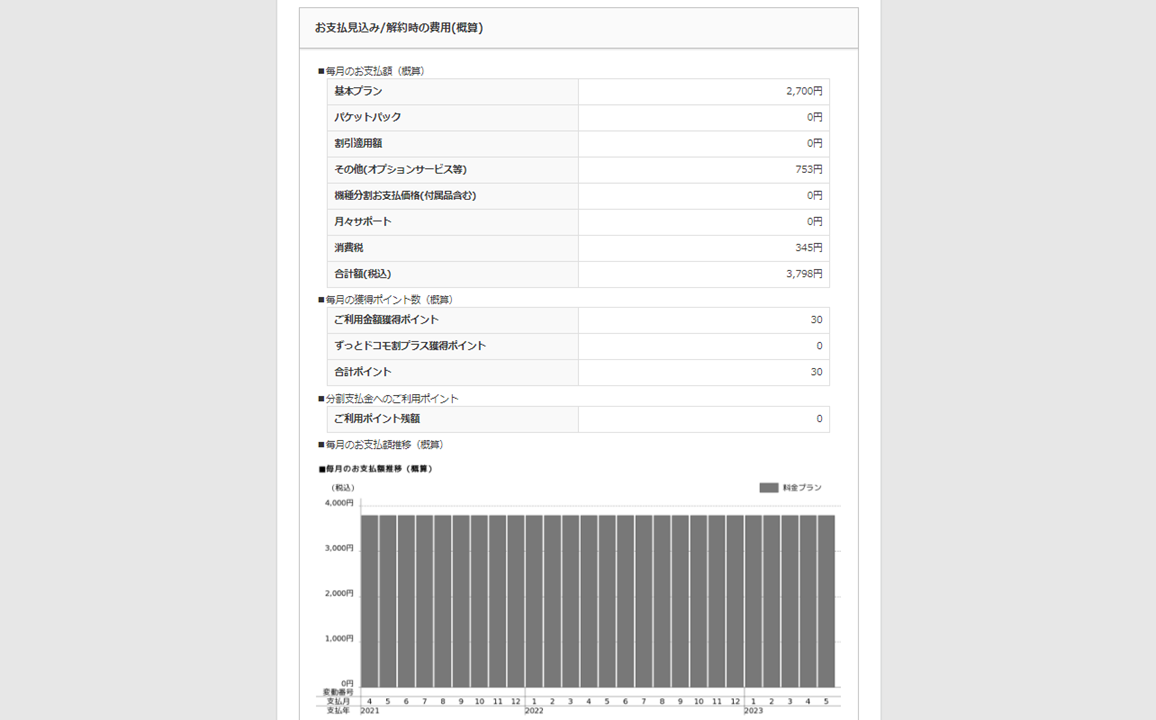Screen dimensions: 1156x720
Task: Select the 30 value for 合計ポイント
Action: pos(816,372)
